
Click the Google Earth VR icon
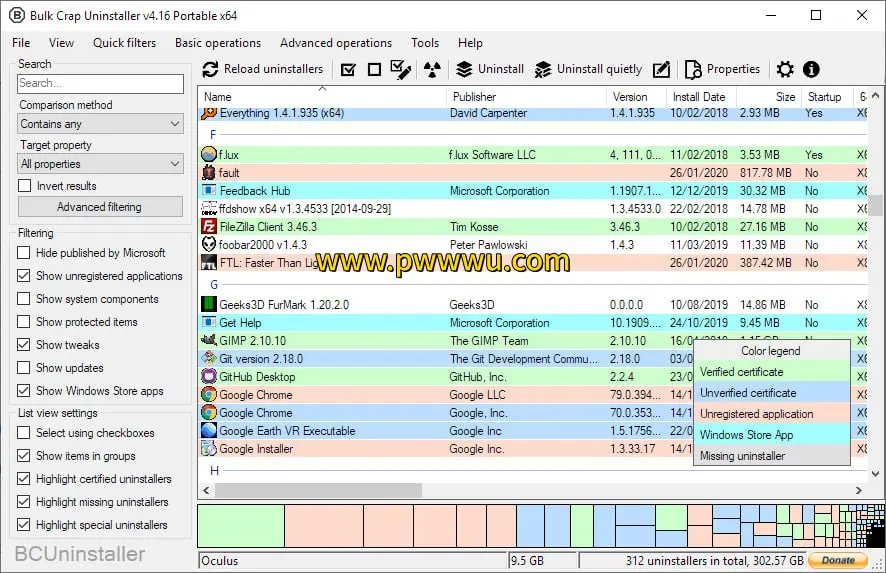tap(209, 430)
